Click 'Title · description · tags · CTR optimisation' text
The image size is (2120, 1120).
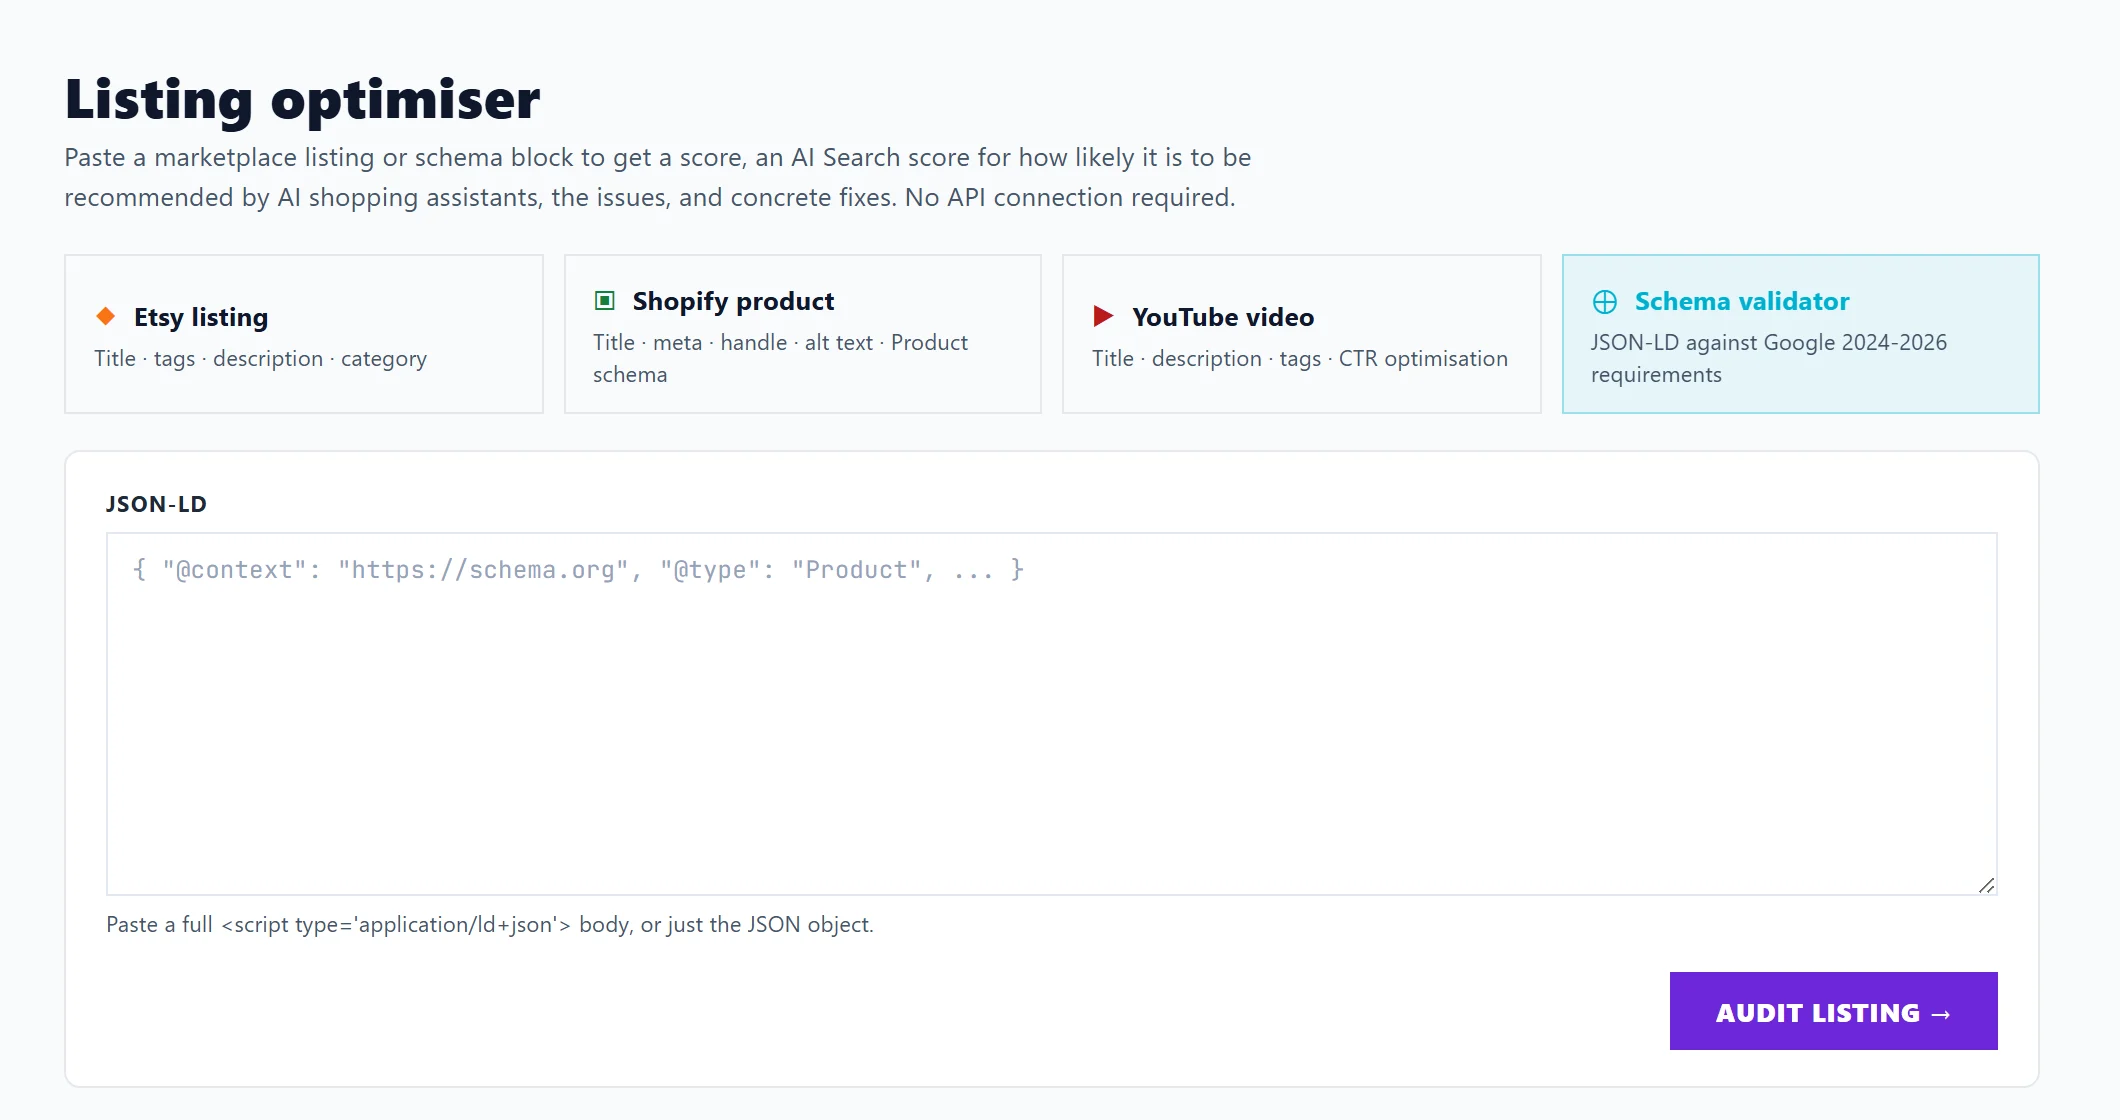pyautogui.click(x=1299, y=359)
